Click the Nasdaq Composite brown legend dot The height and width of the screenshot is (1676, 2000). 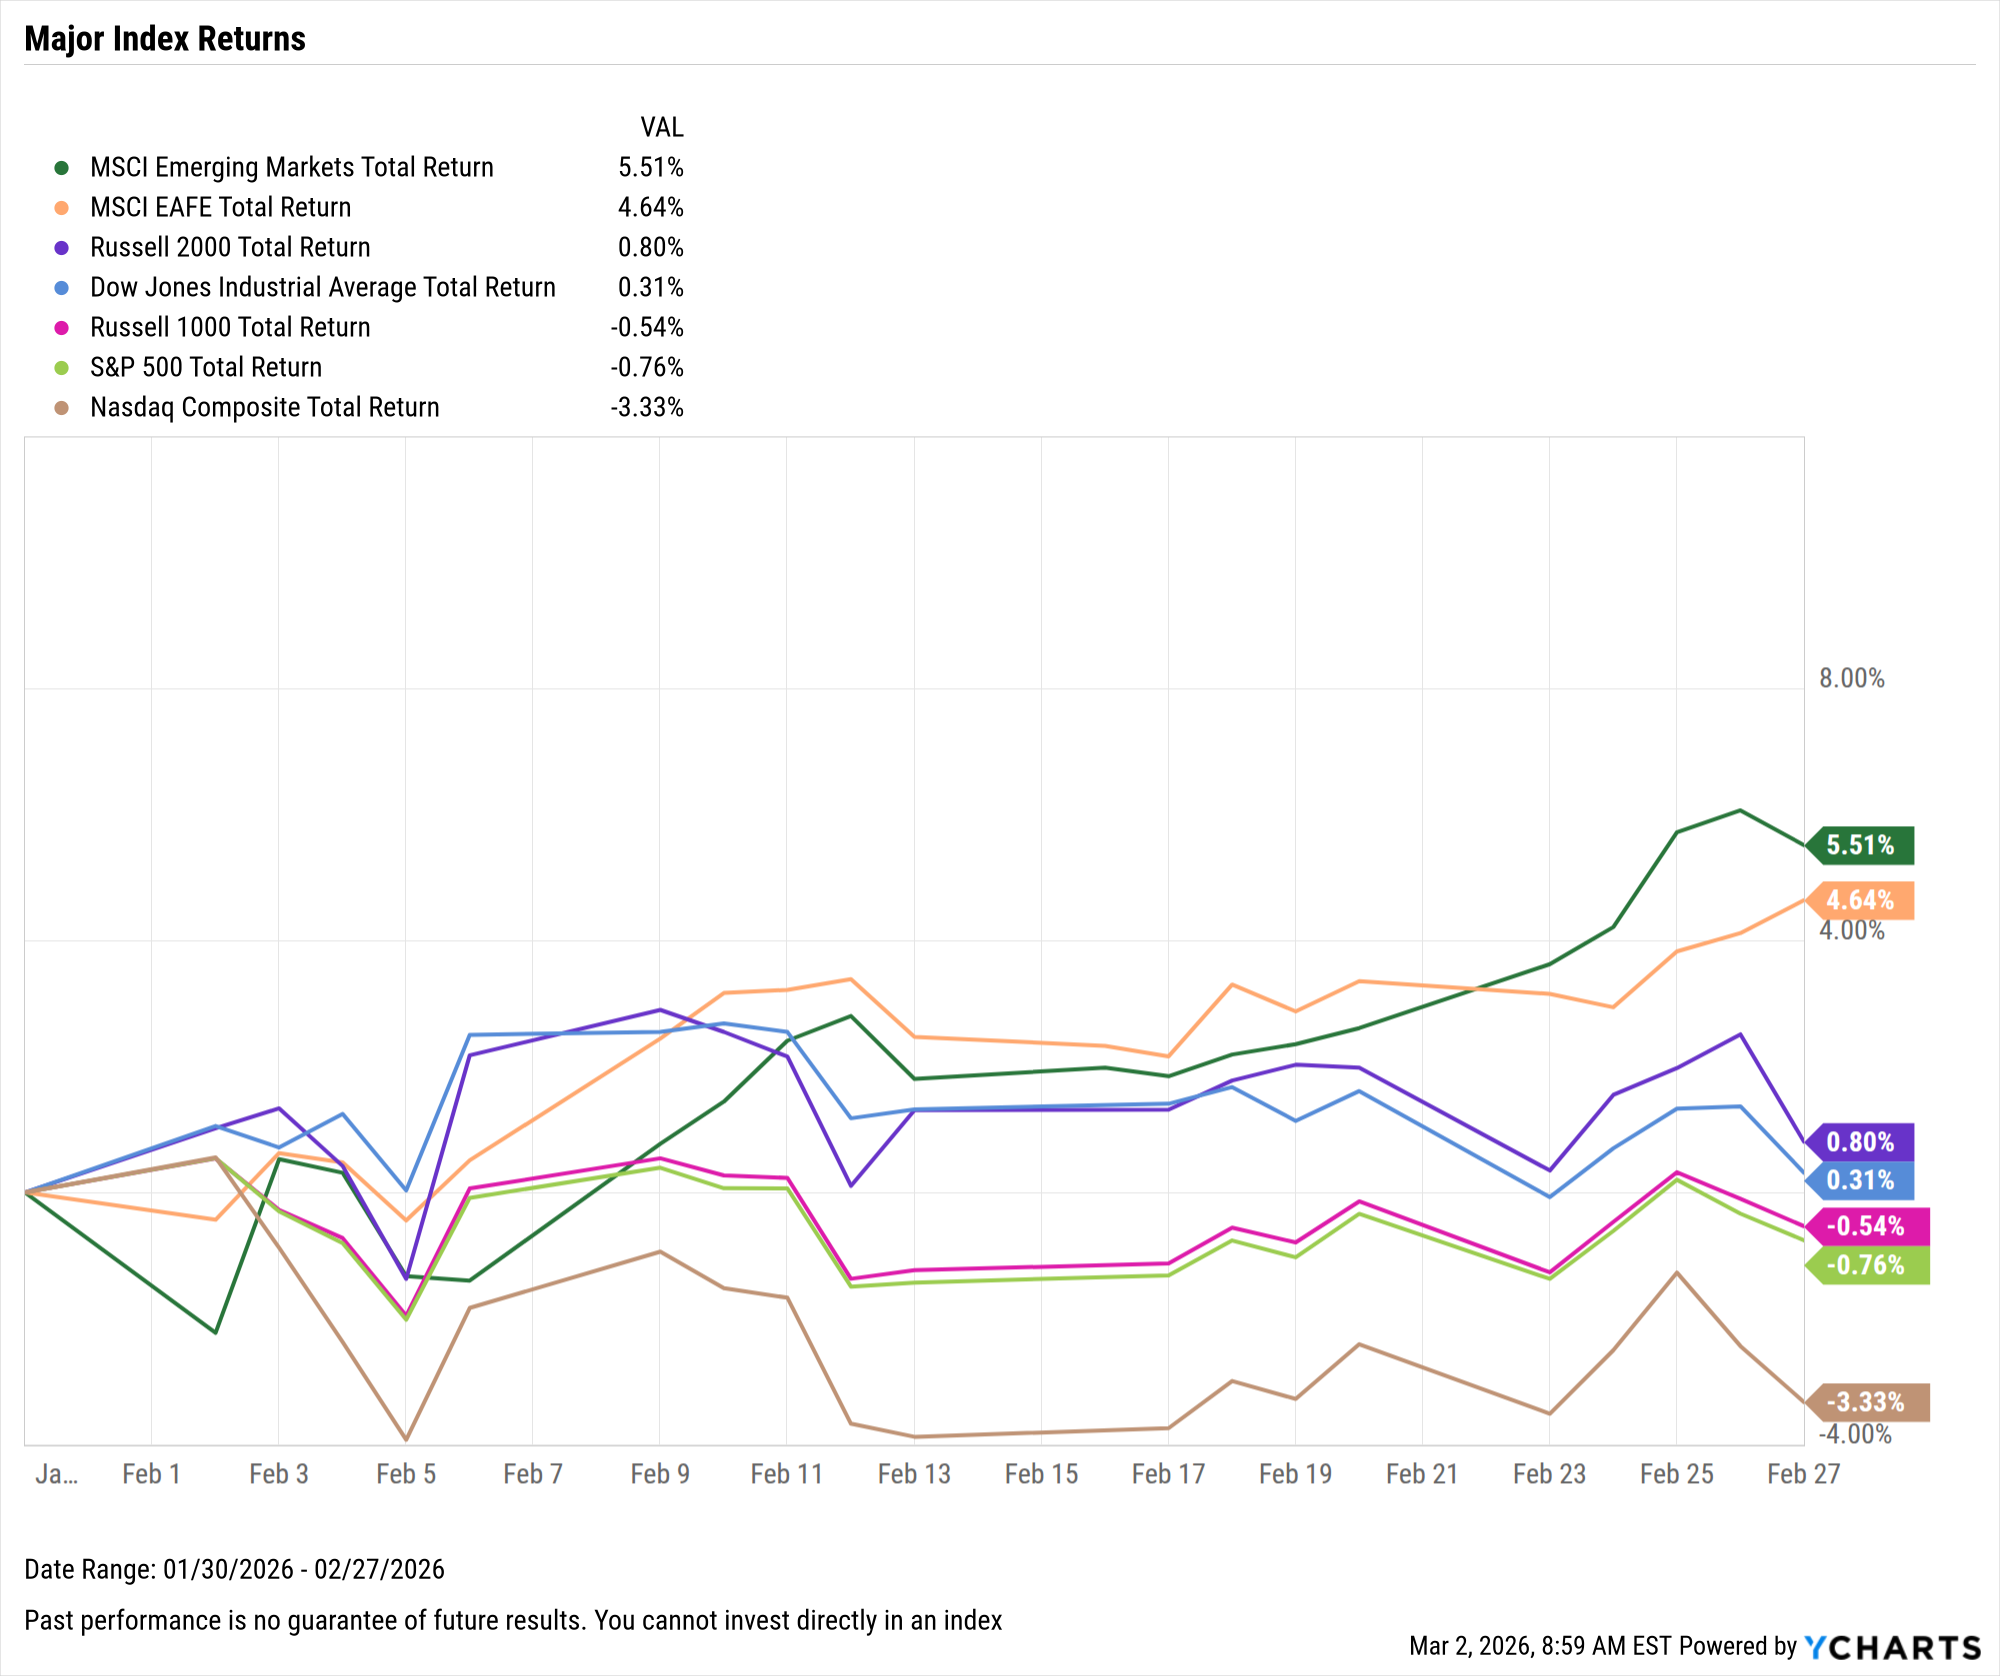[61, 408]
